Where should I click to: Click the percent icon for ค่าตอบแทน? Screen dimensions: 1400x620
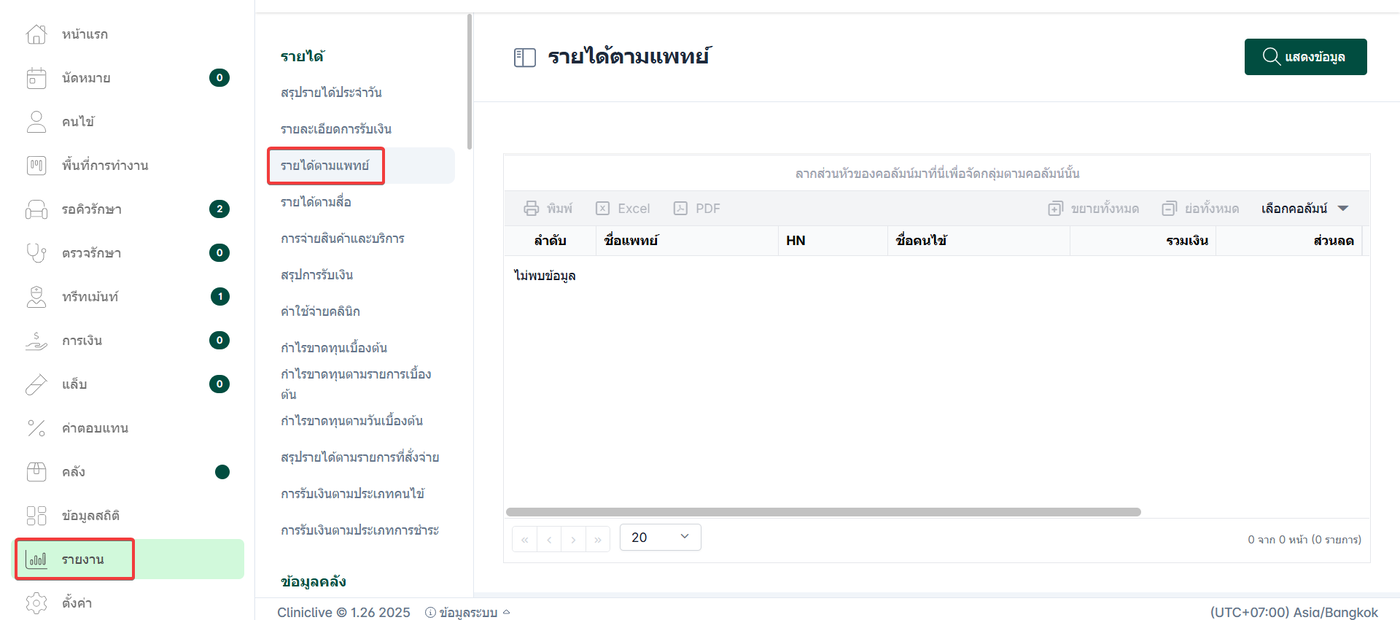pyautogui.click(x=36, y=428)
